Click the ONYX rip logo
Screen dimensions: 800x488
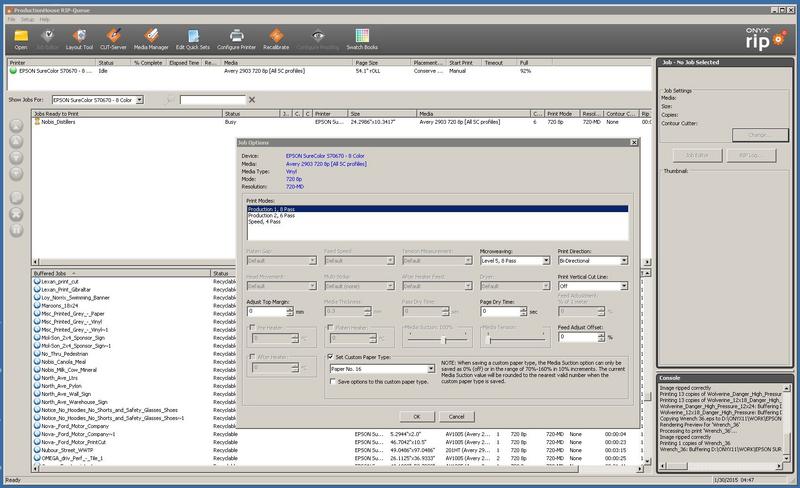click(x=764, y=39)
